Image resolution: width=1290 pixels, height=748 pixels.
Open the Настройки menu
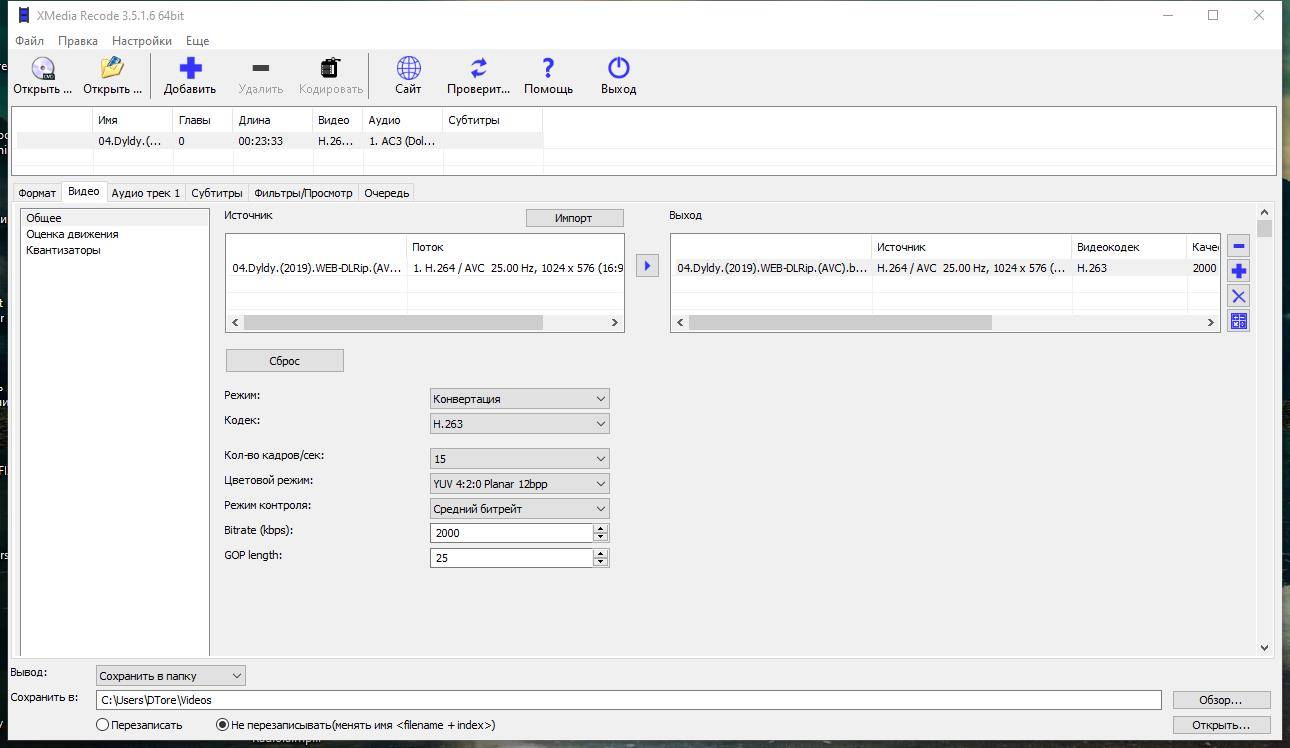tap(142, 41)
